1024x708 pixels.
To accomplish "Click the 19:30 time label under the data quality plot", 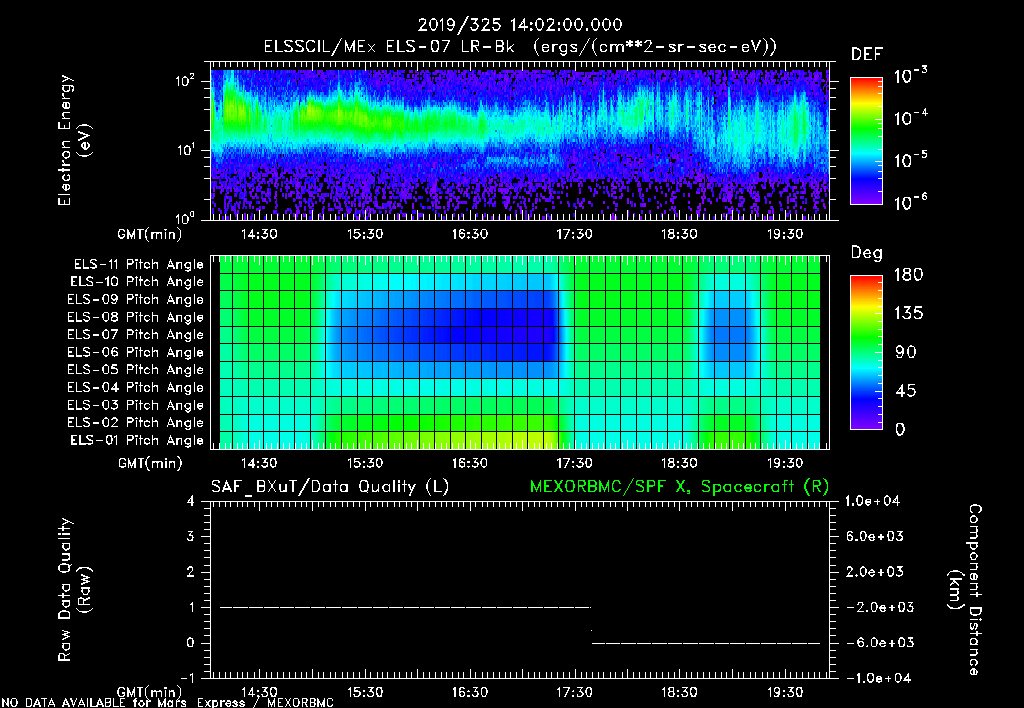I will (784, 692).
